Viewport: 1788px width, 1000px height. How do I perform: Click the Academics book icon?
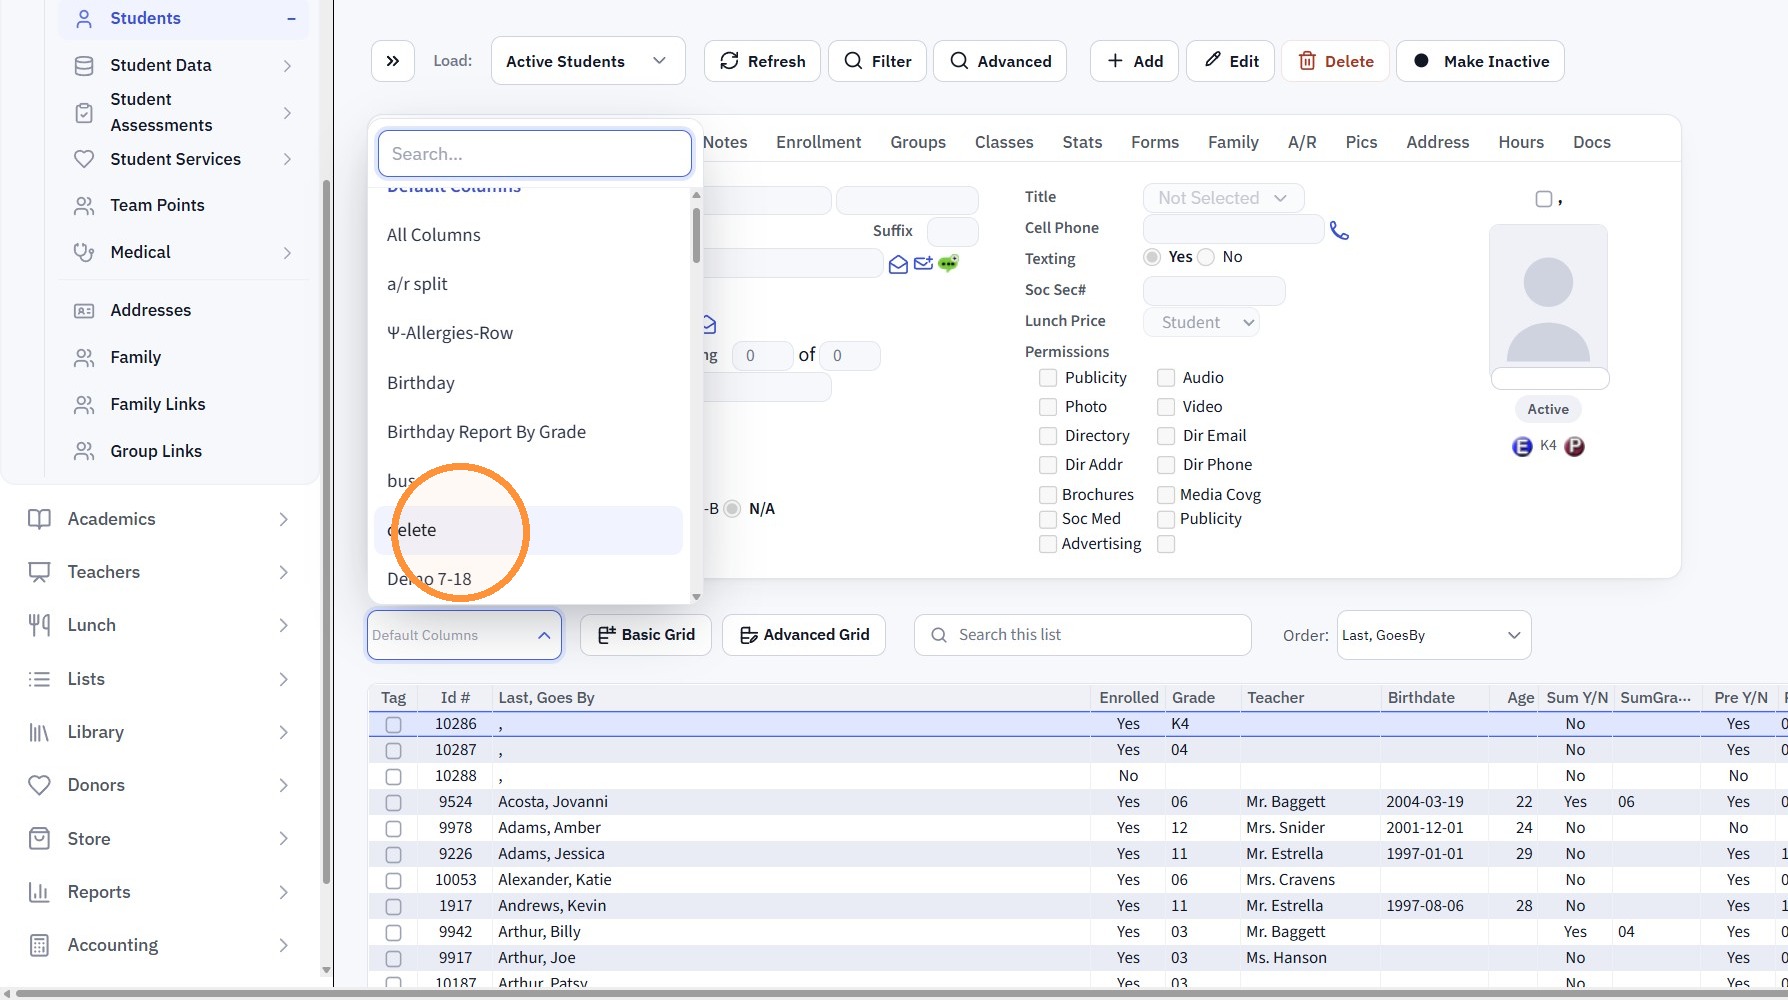pos(39,519)
